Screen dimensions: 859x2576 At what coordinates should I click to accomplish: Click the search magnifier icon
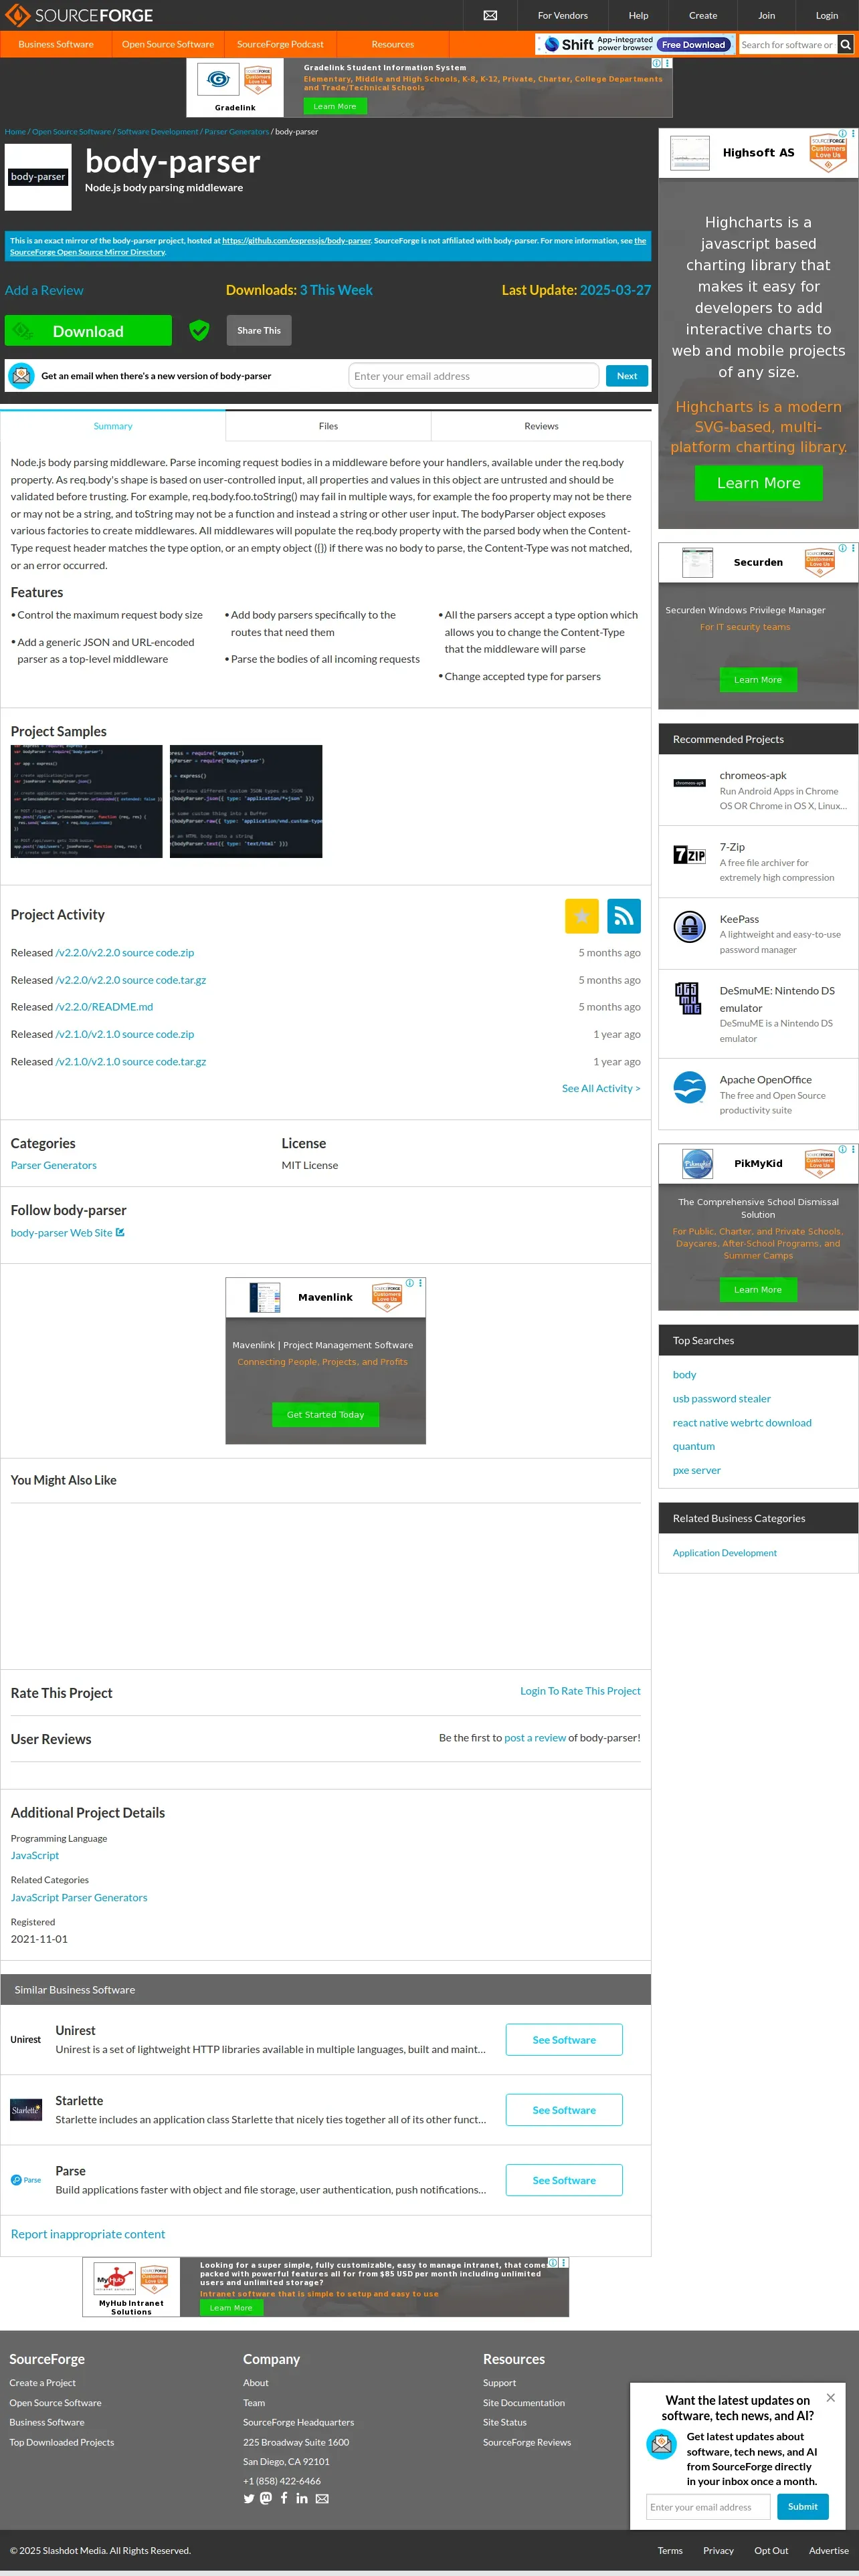pos(846,44)
